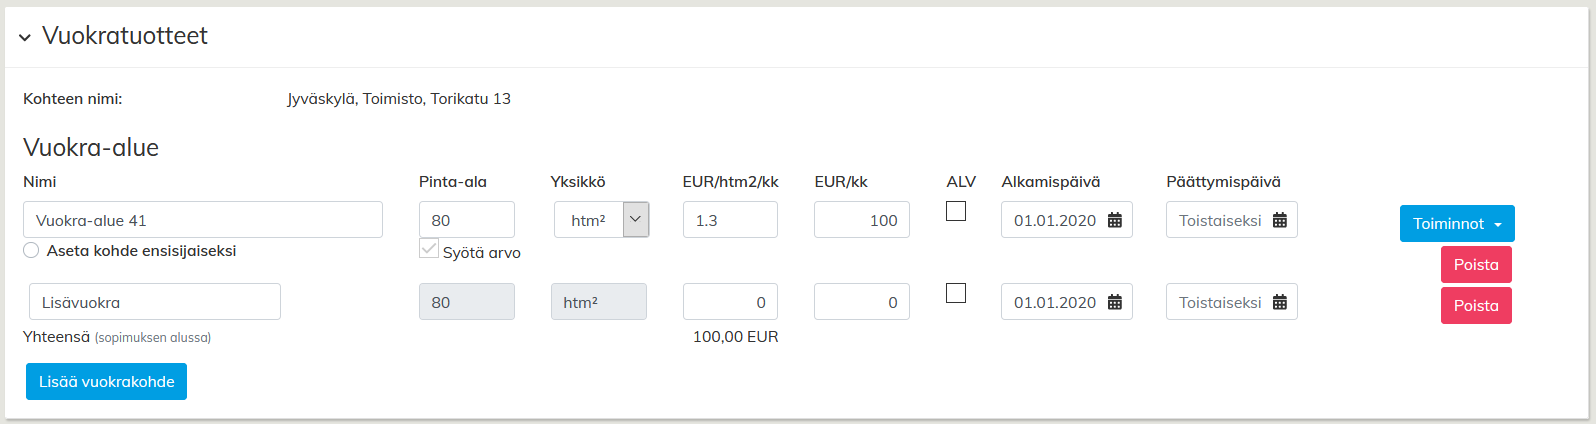Screen dimensions: 1596x424
Task: Toggle the Syötä arvo checkbox
Action: 429,249
